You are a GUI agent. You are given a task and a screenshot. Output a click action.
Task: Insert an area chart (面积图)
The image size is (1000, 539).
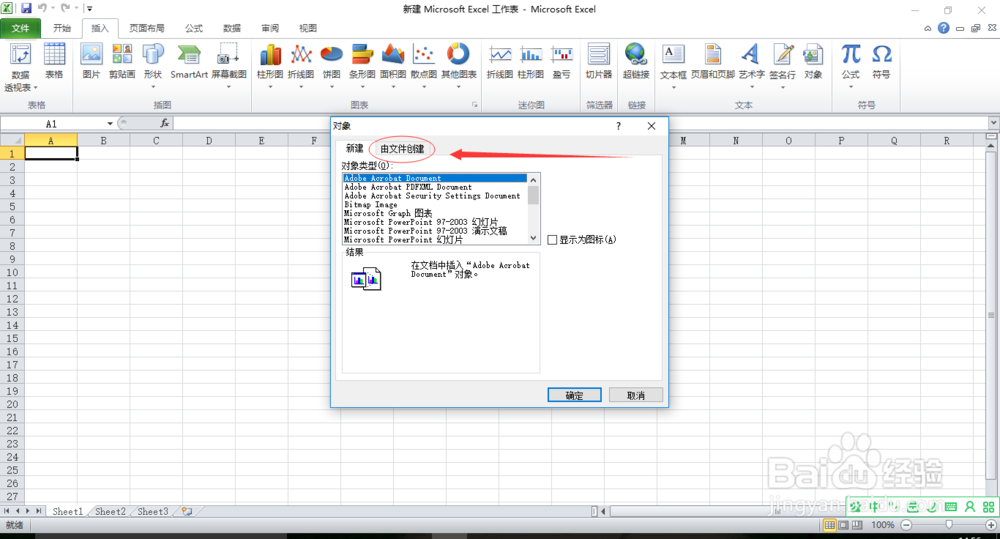[x=393, y=64]
